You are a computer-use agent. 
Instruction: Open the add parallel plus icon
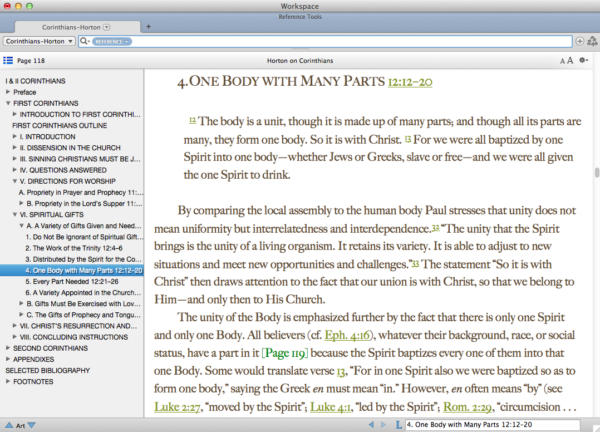pos(580,41)
